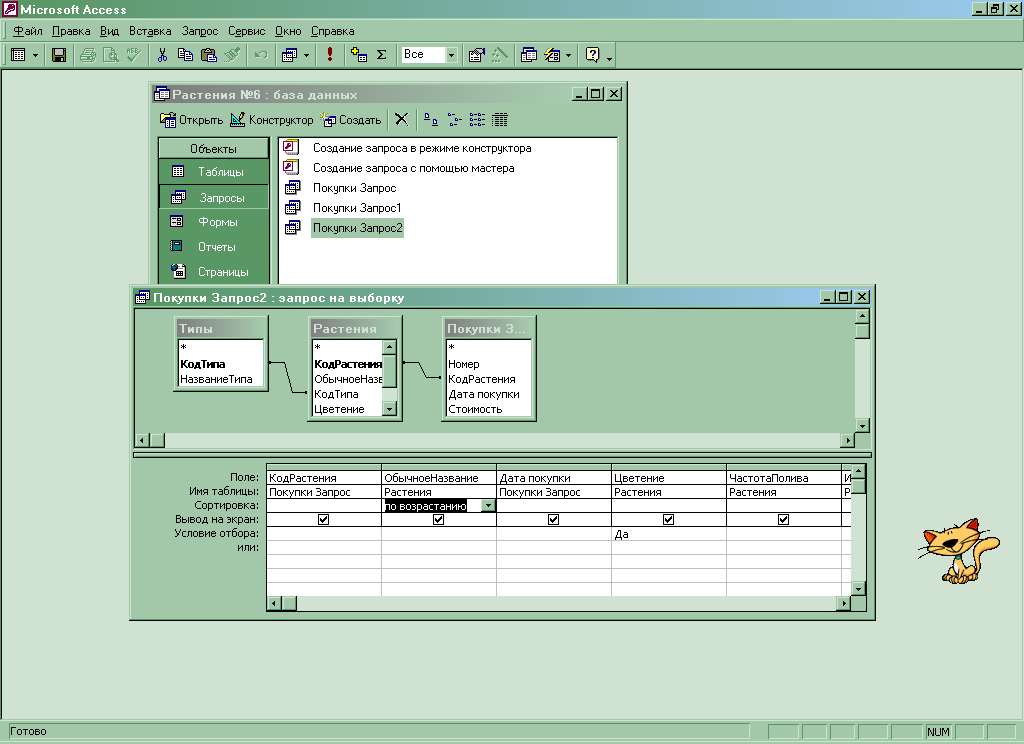Image resolution: width=1024 pixels, height=744 pixels.
Task: Click the Show Table icon with yellow plus
Action: point(359,55)
